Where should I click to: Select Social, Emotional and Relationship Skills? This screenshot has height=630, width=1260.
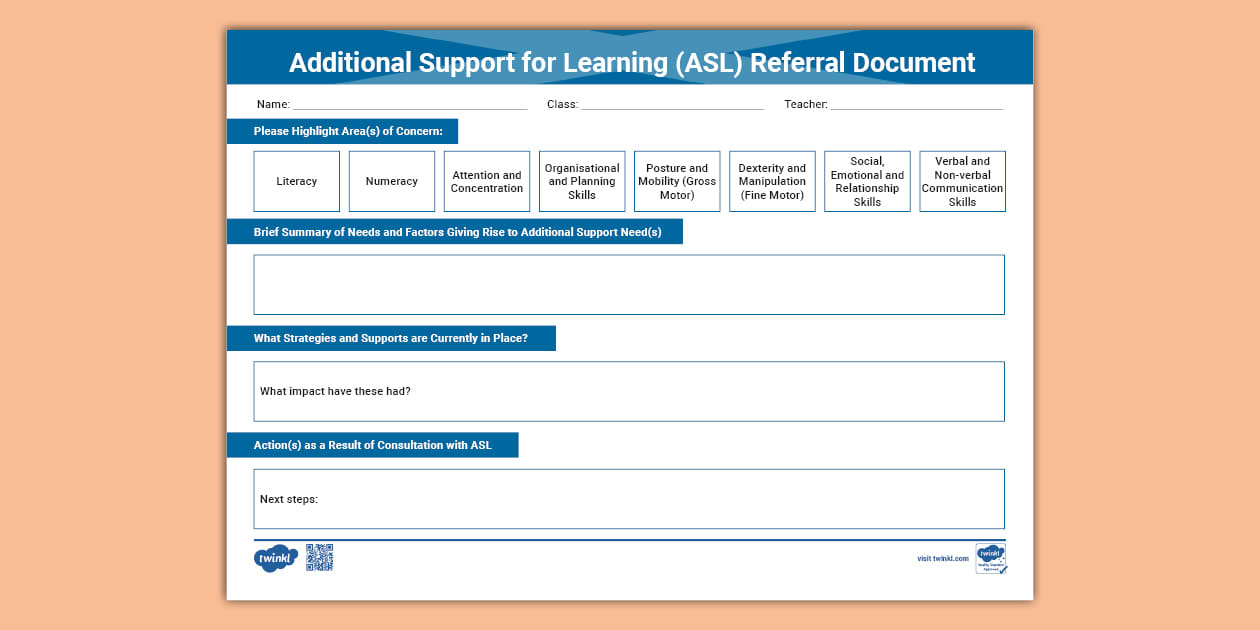(866, 181)
